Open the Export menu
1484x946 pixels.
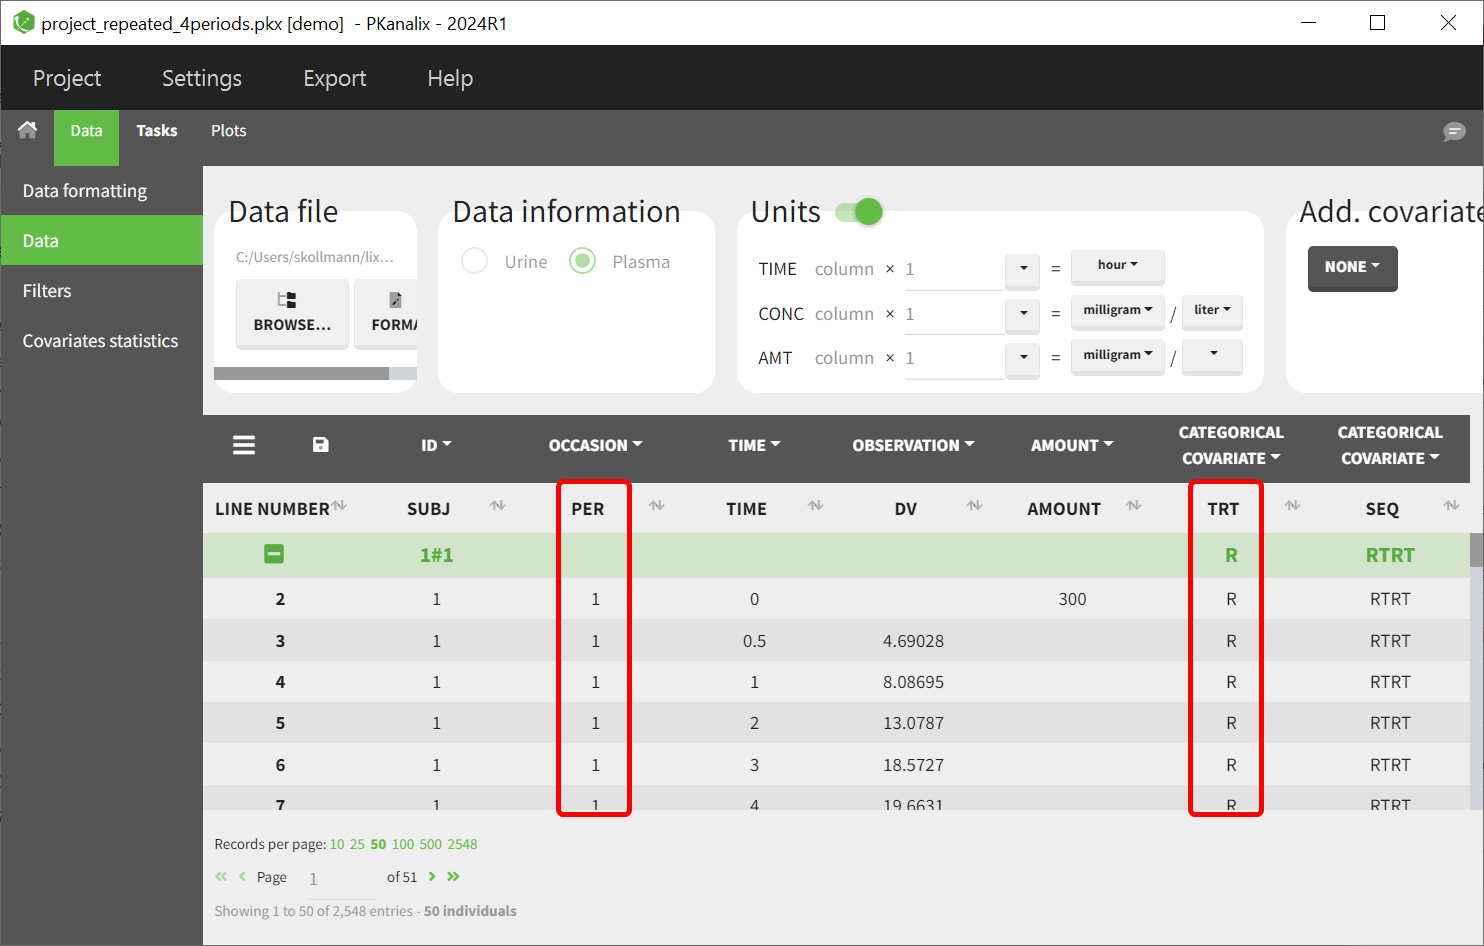[334, 78]
